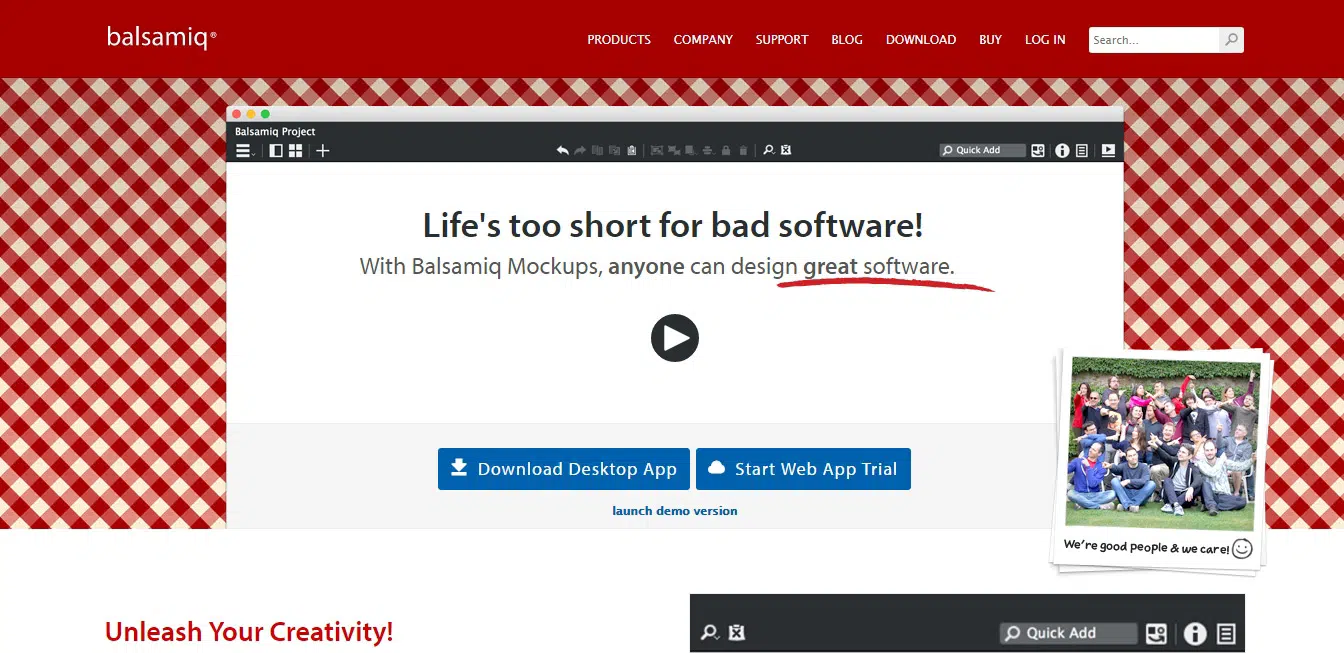1344x653 pixels.
Task: Open the PRODUCTS menu
Action: [x=619, y=40]
